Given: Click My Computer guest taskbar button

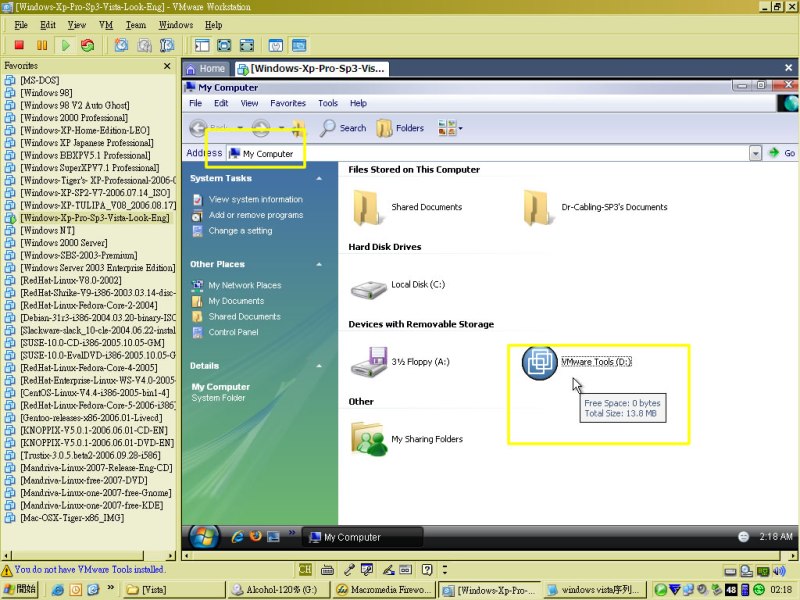Looking at the screenshot, I should (x=362, y=537).
